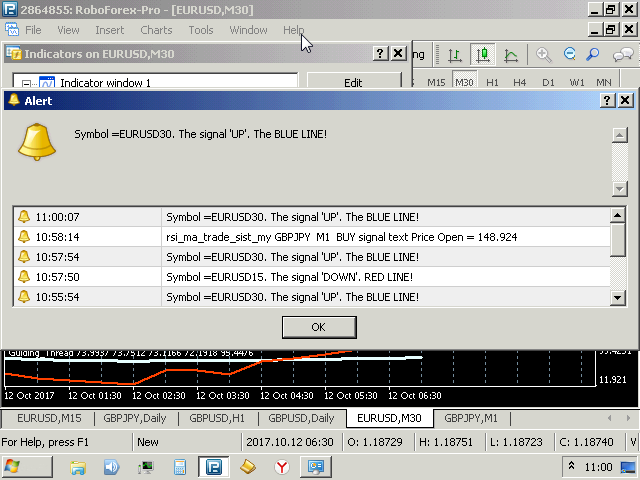Open the Windows Start button
This screenshot has width=640, height=480.
[27, 467]
